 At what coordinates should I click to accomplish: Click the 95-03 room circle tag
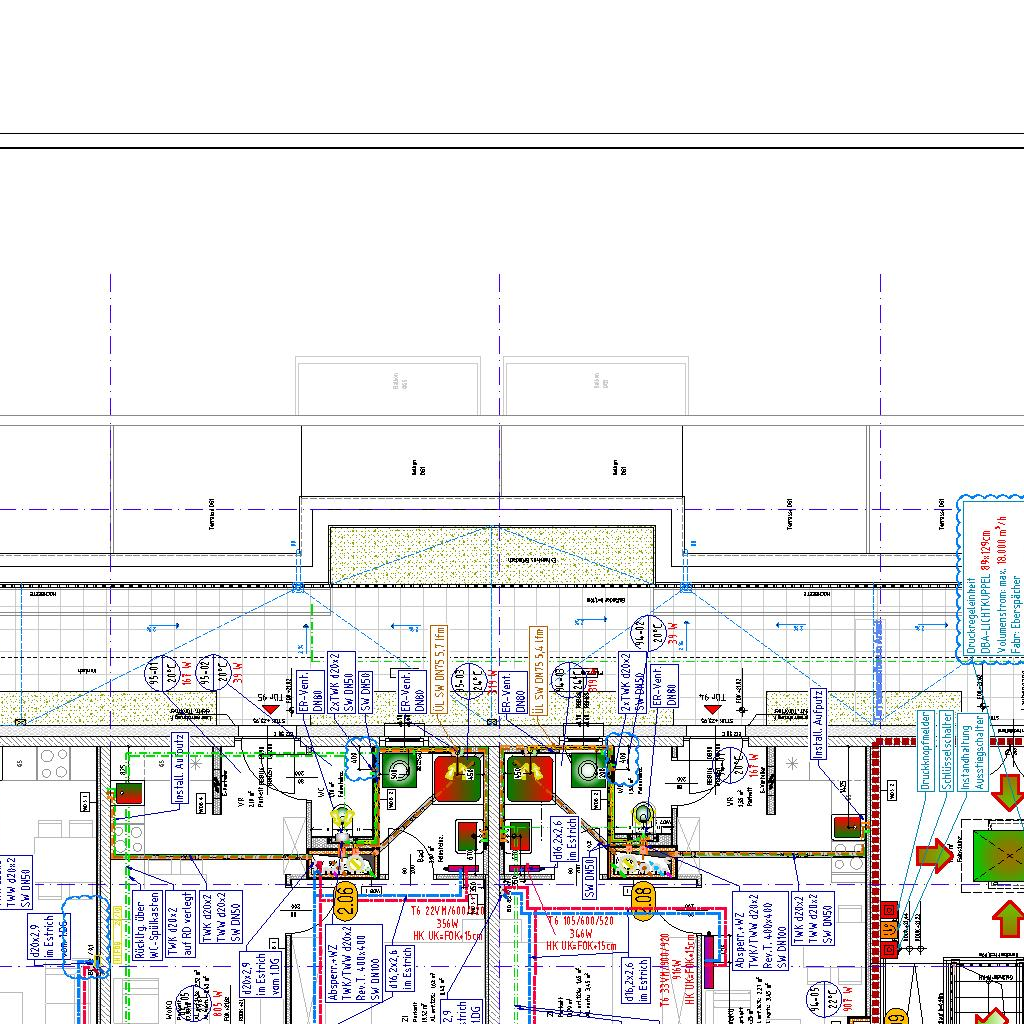(x=468, y=681)
